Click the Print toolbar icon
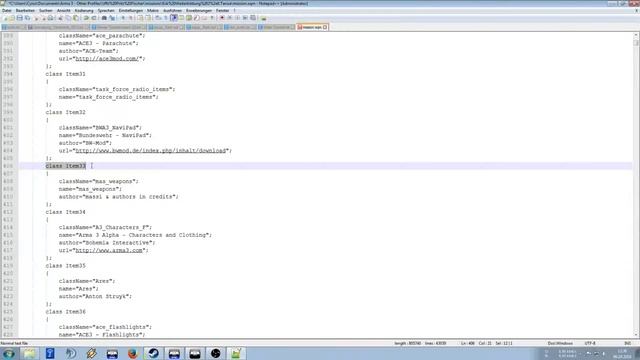 (51, 18)
